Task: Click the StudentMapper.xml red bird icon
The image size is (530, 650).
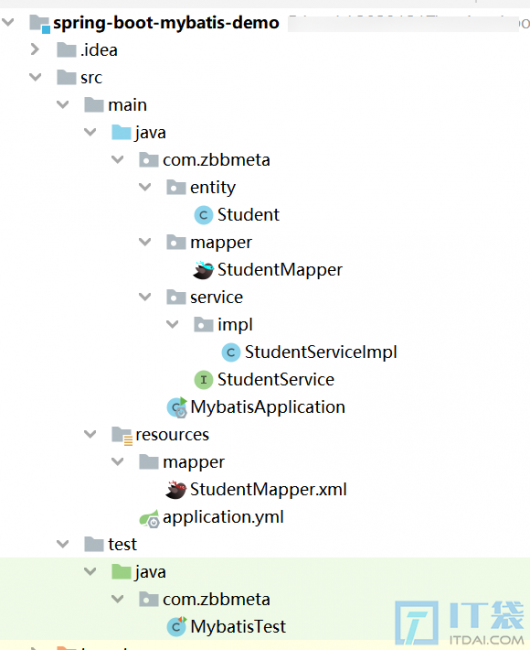Action: tap(176, 490)
